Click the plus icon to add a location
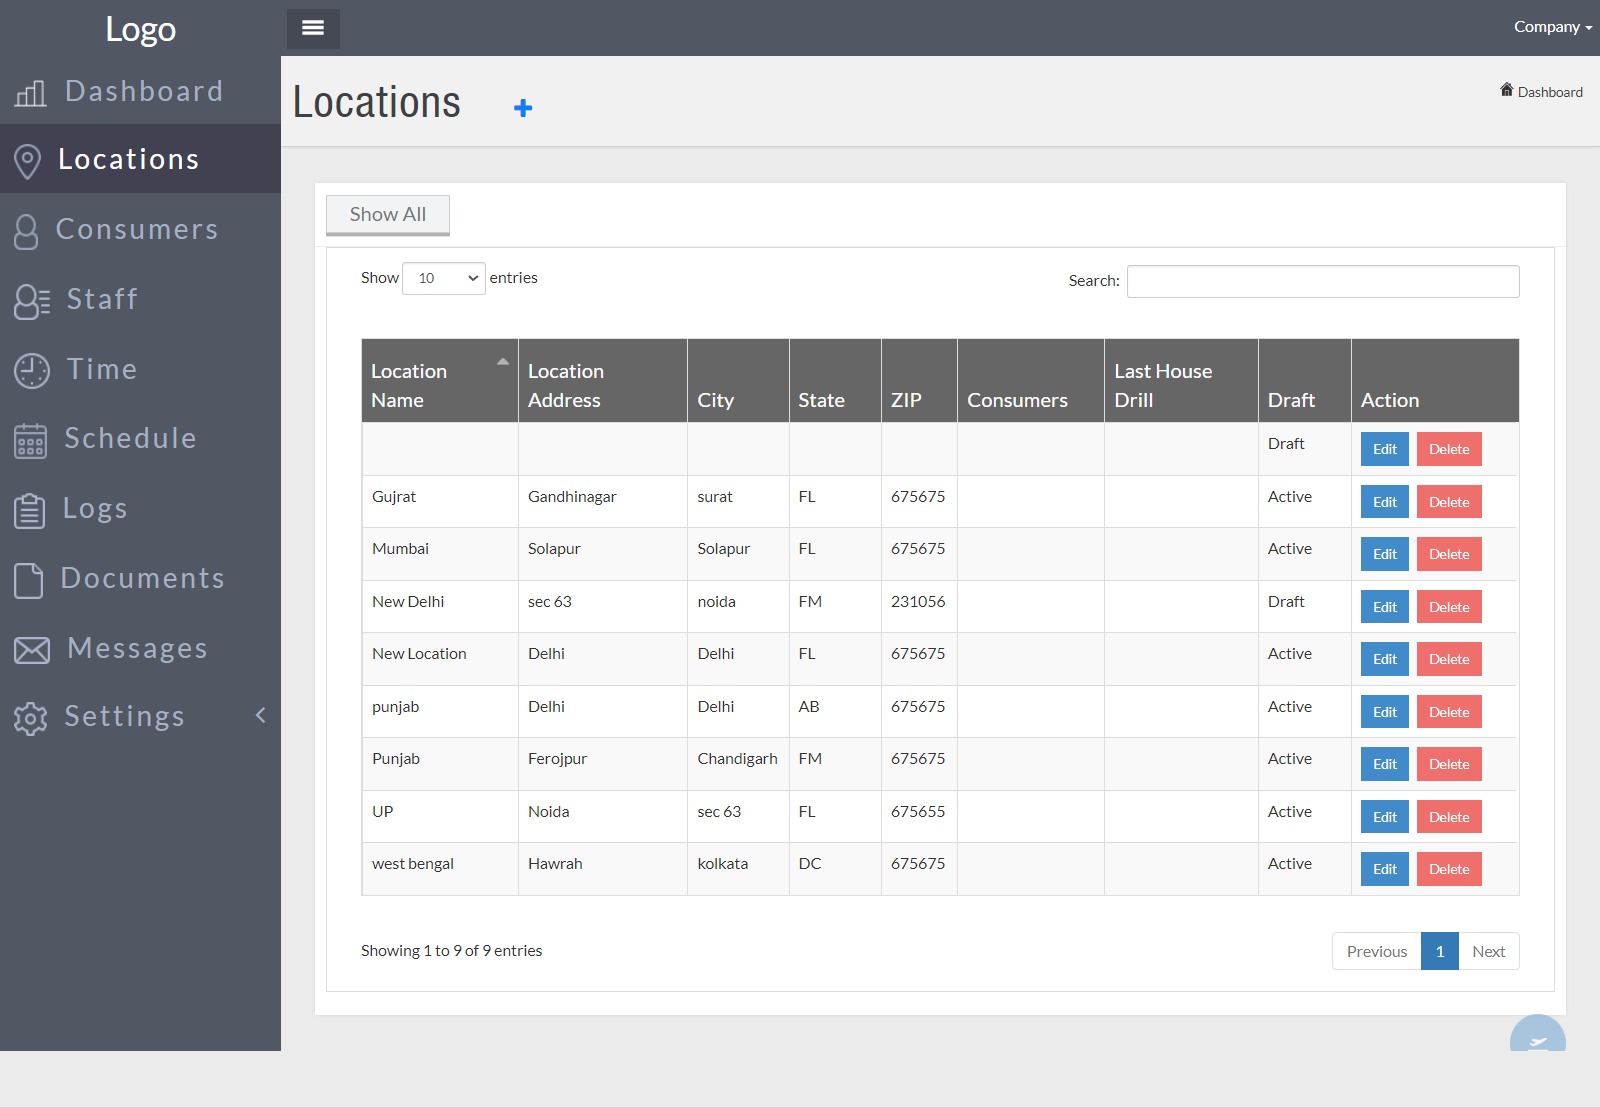The width and height of the screenshot is (1600, 1107). coord(523,108)
